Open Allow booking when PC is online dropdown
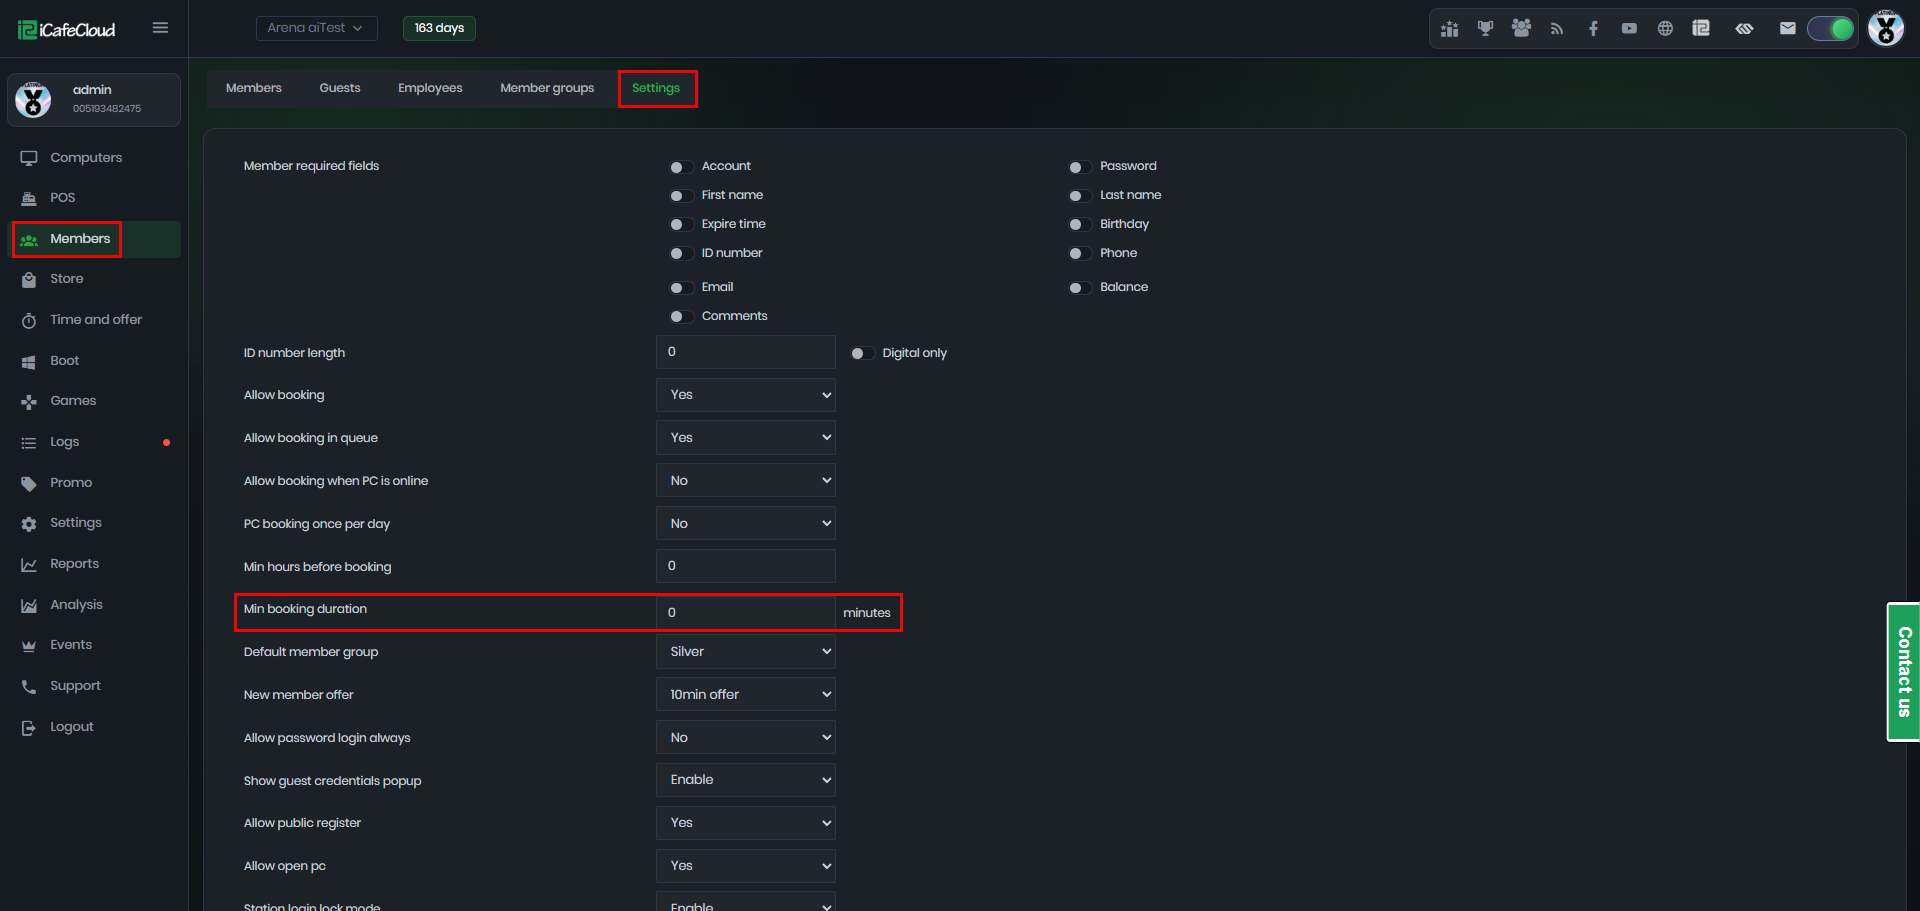This screenshot has height=911, width=1920. 745,481
